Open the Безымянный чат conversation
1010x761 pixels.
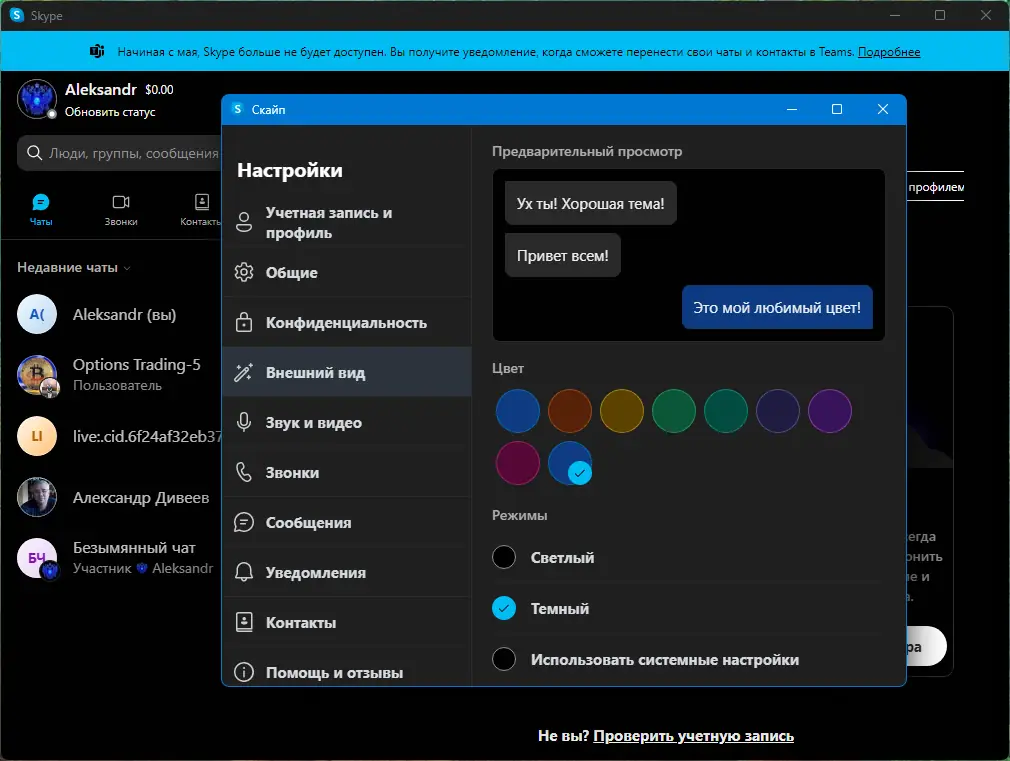111,558
